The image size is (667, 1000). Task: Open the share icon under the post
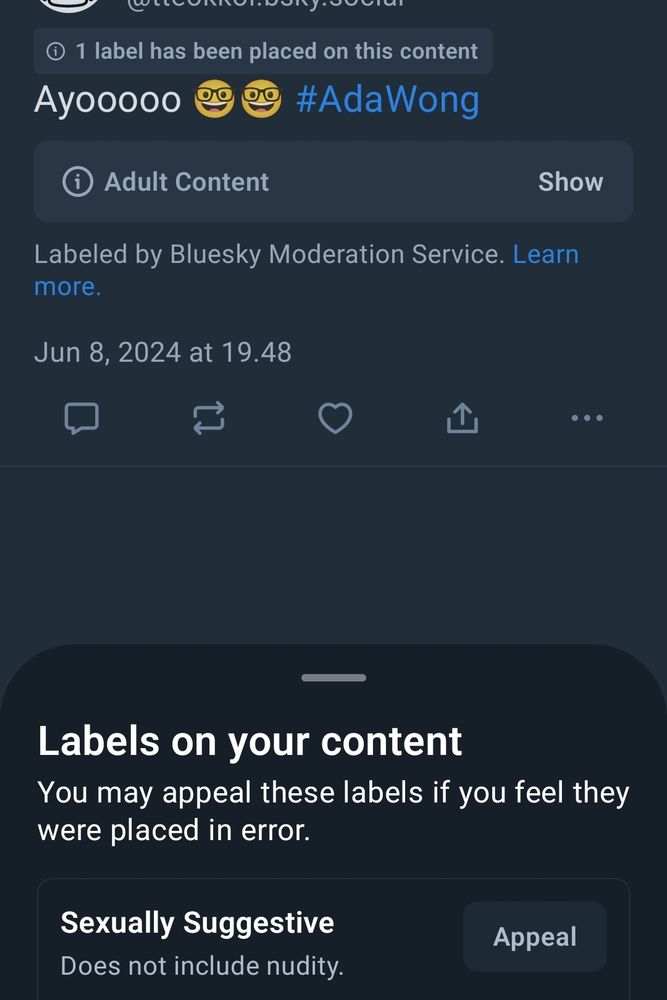461,418
